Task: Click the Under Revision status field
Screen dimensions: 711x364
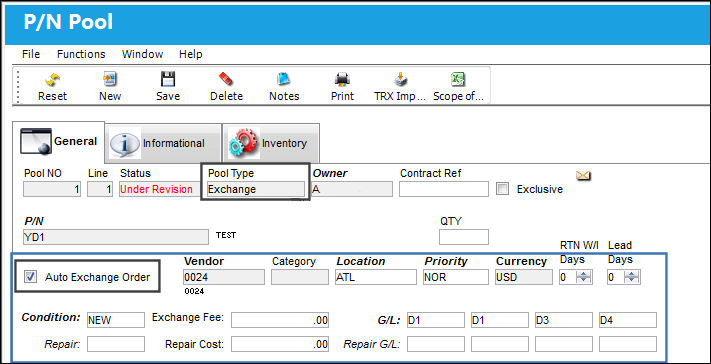Action: (159, 189)
